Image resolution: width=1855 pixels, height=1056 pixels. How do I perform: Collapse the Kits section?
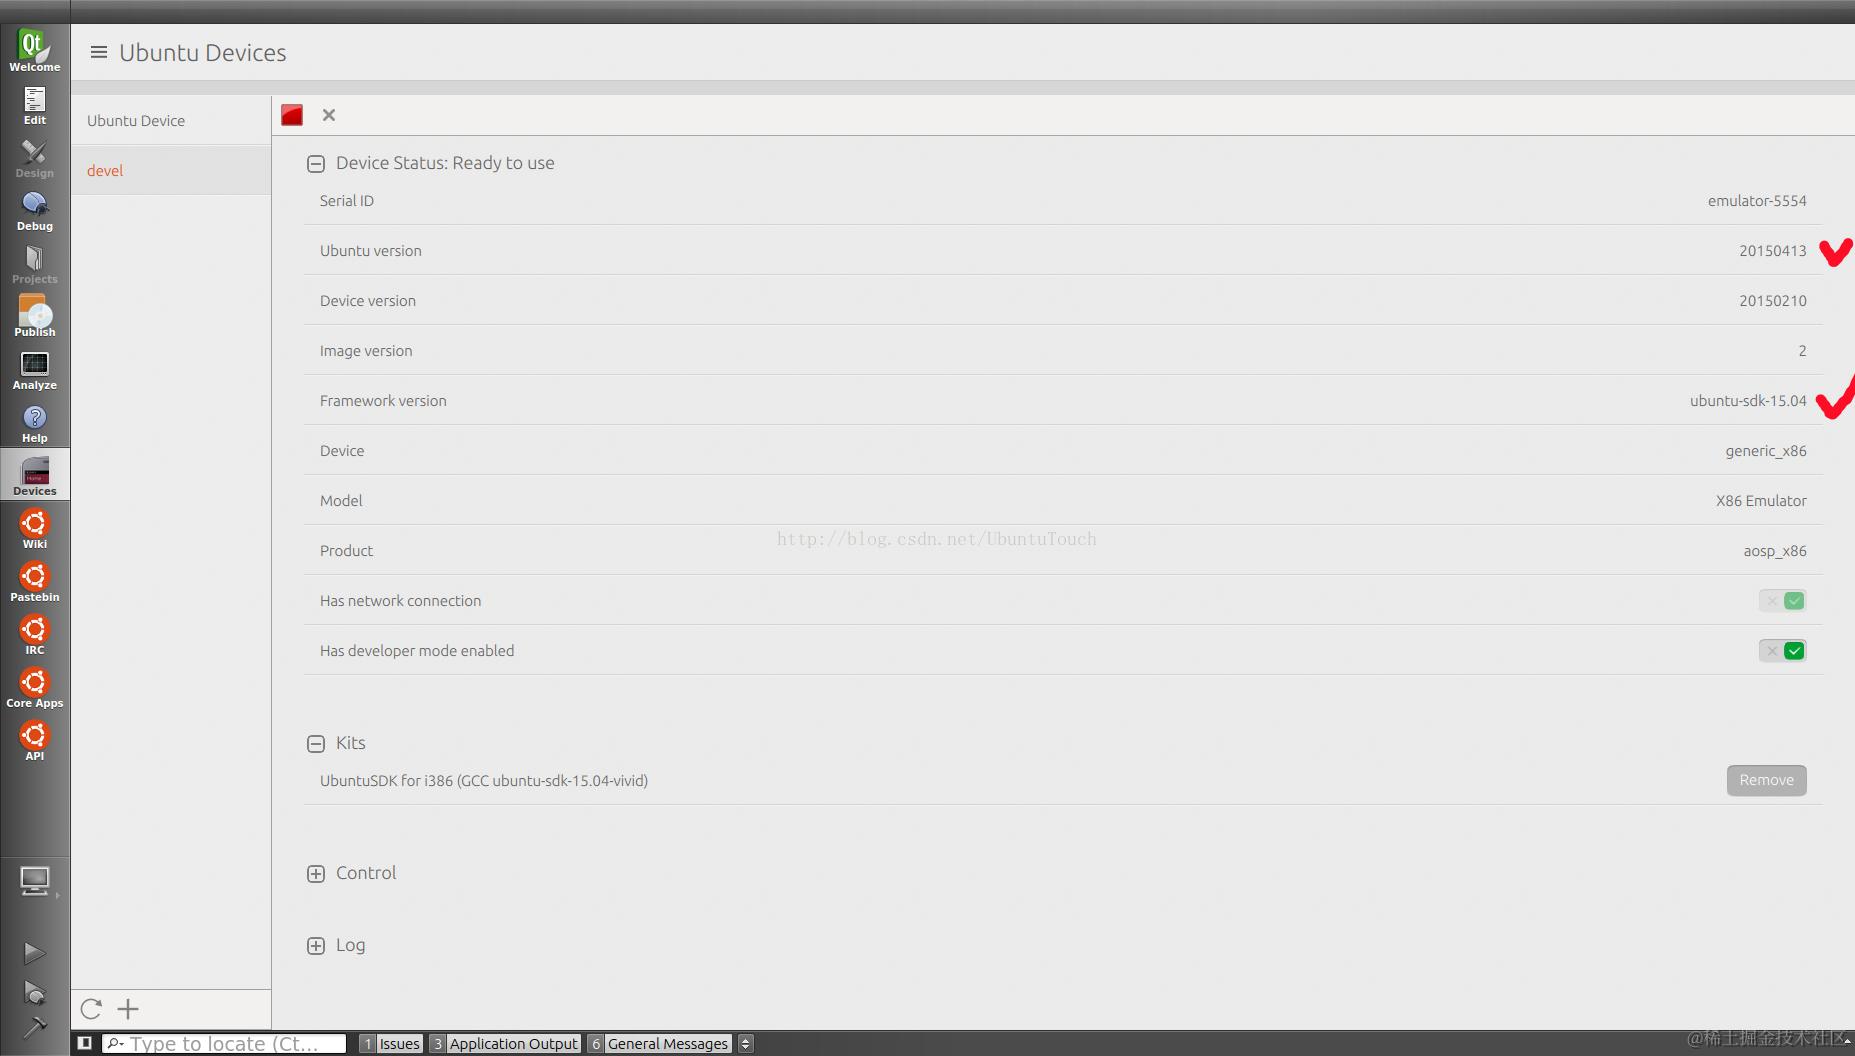pyautogui.click(x=316, y=744)
